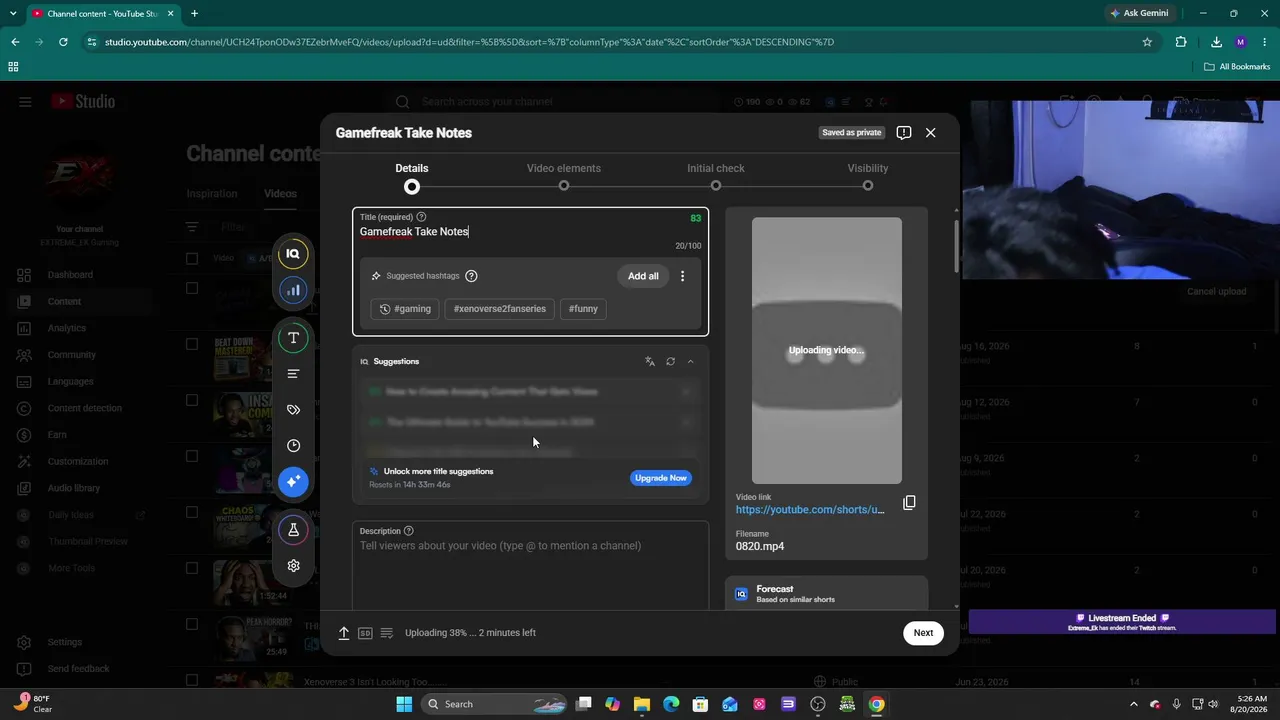The width and height of the screenshot is (1280, 720).
Task: Click Ask Gemini in the Chrome title bar
Action: (x=1138, y=13)
